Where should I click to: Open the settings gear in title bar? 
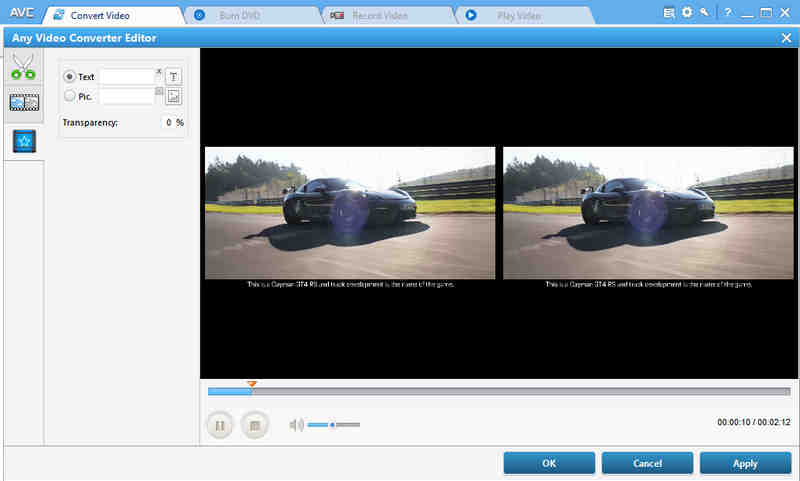(x=687, y=12)
